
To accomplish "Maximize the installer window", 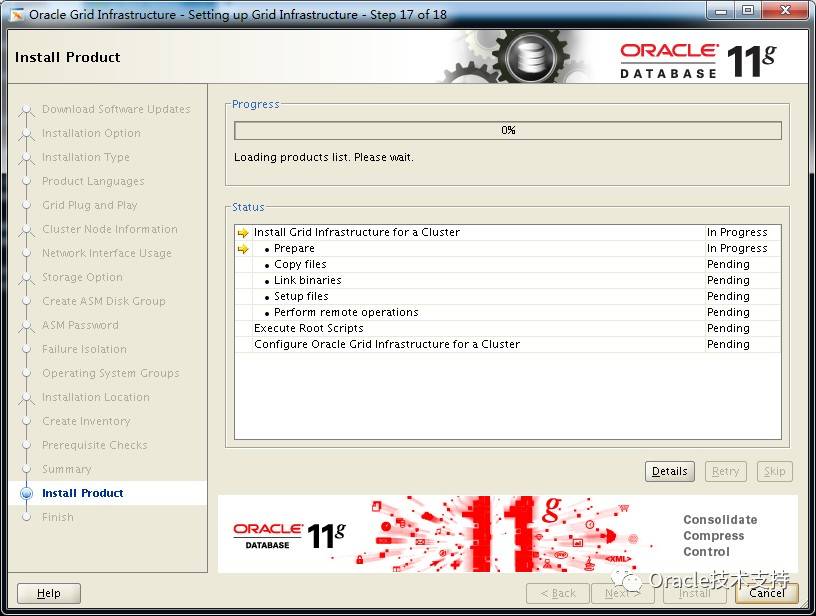I will pos(748,10).
